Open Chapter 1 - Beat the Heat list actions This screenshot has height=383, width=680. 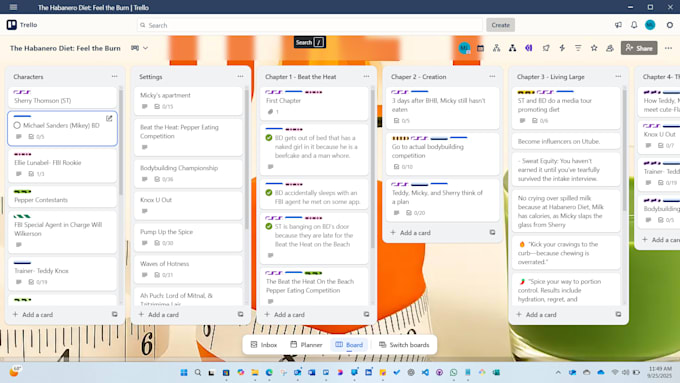pyautogui.click(x=366, y=76)
